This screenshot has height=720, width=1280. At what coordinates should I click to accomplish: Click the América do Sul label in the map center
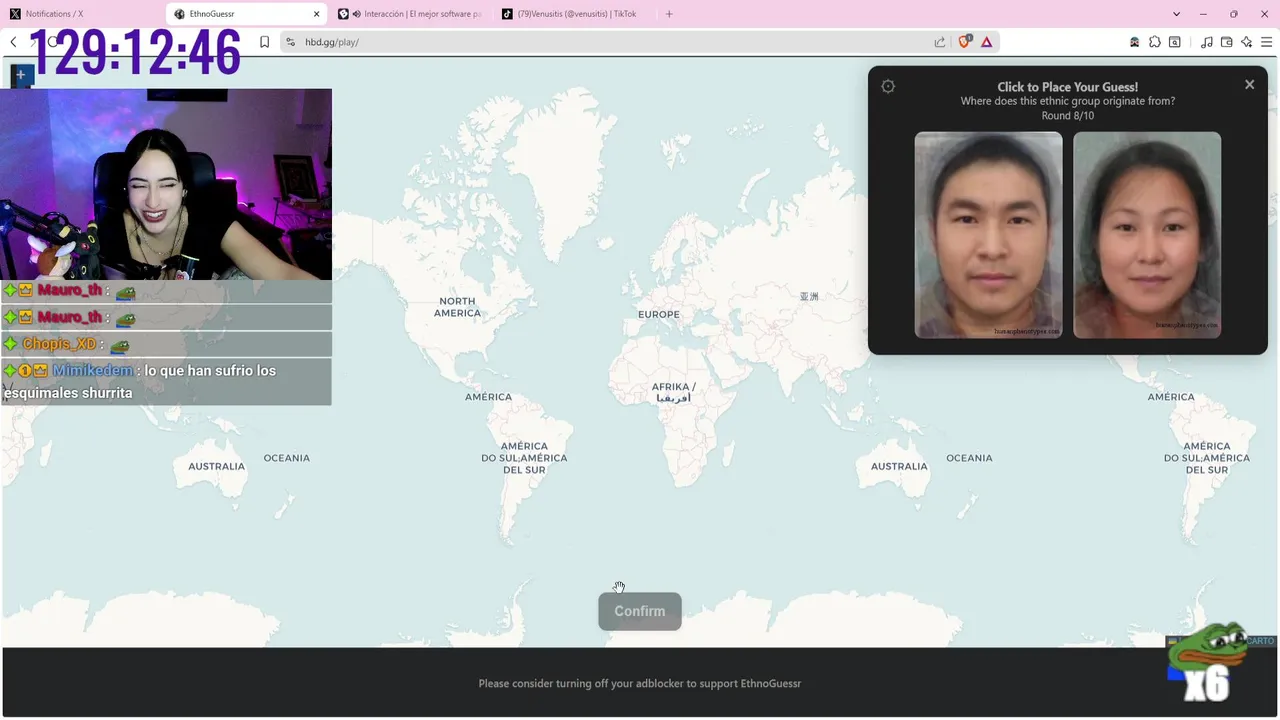524,458
